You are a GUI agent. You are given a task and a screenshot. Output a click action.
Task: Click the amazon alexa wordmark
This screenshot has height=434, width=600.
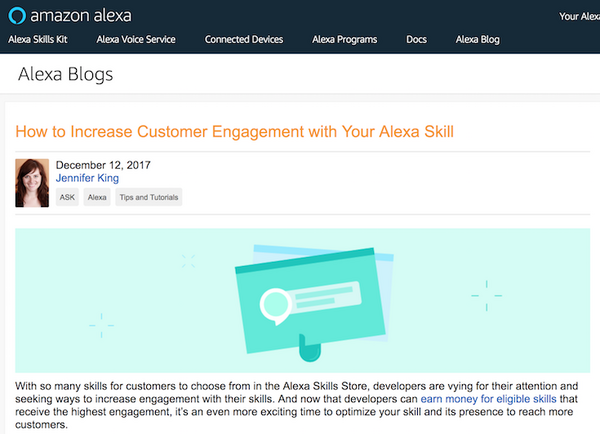pyautogui.click(x=81, y=16)
